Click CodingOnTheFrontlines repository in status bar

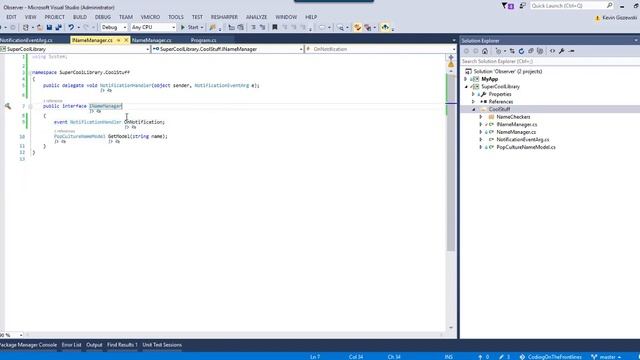(551, 357)
